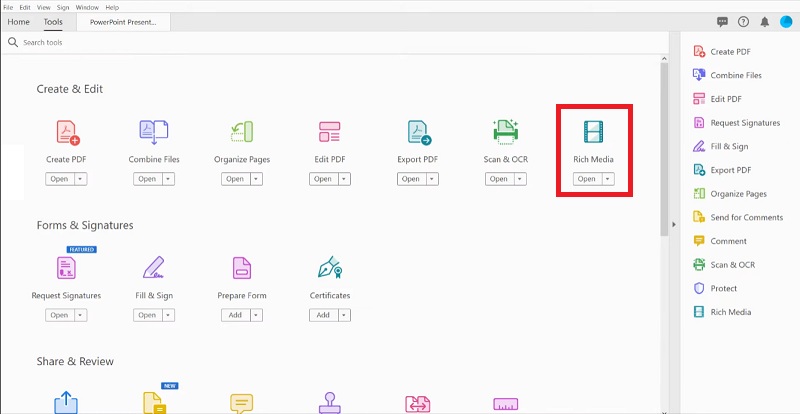
Task: Click Request Signatures in right sidebar
Action: (x=736, y=123)
